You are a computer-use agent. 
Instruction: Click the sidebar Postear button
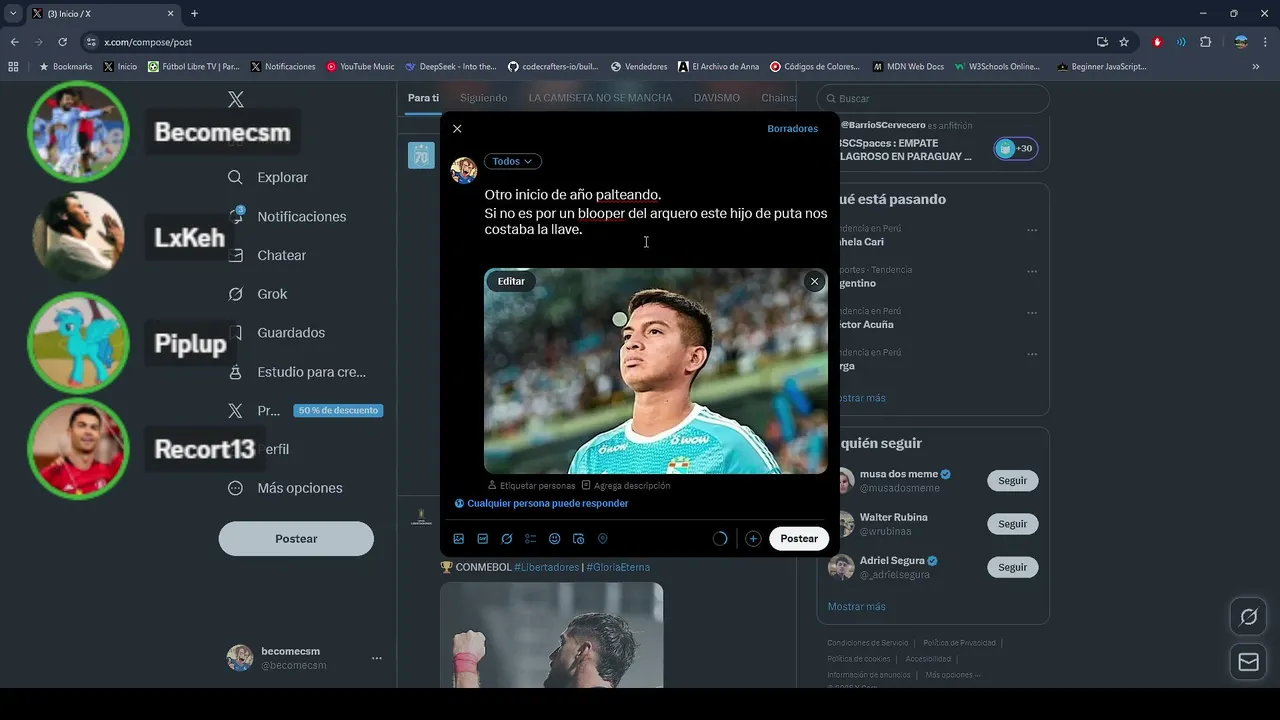pos(296,539)
